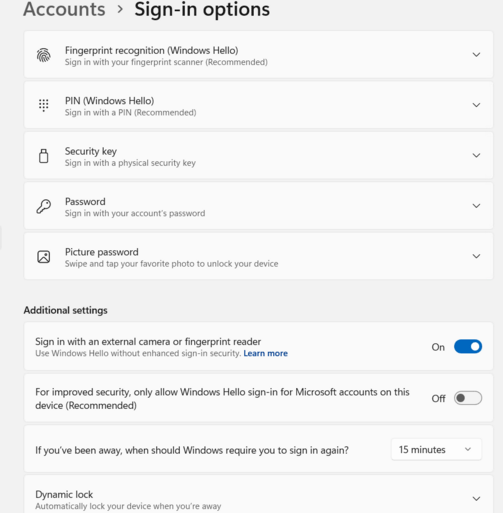Click the Sign-in options page title
The height and width of the screenshot is (513, 503).
pos(202,9)
